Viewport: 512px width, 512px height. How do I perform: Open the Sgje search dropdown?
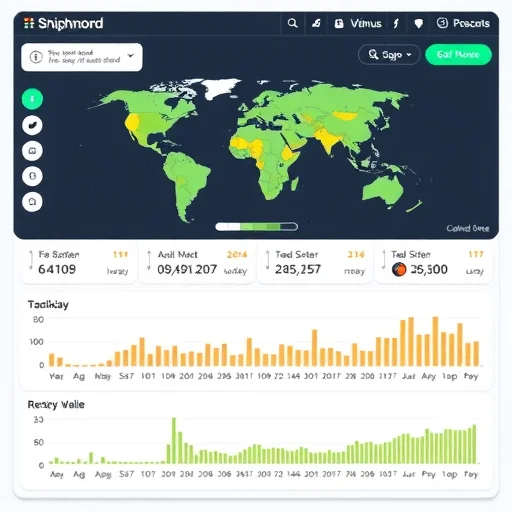pos(389,54)
